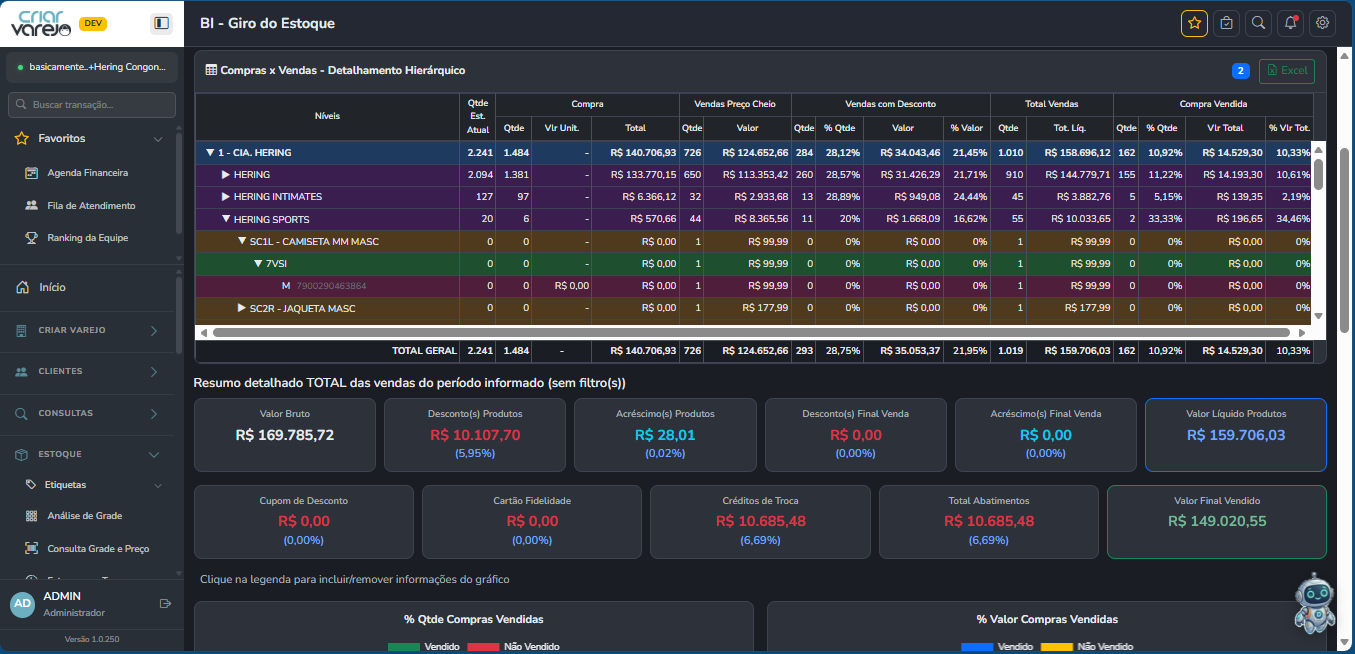Click the logout icon beside ADMIN
Image resolution: width=1355 pixels, height=654 pixels.
click(x=165, y=604)
